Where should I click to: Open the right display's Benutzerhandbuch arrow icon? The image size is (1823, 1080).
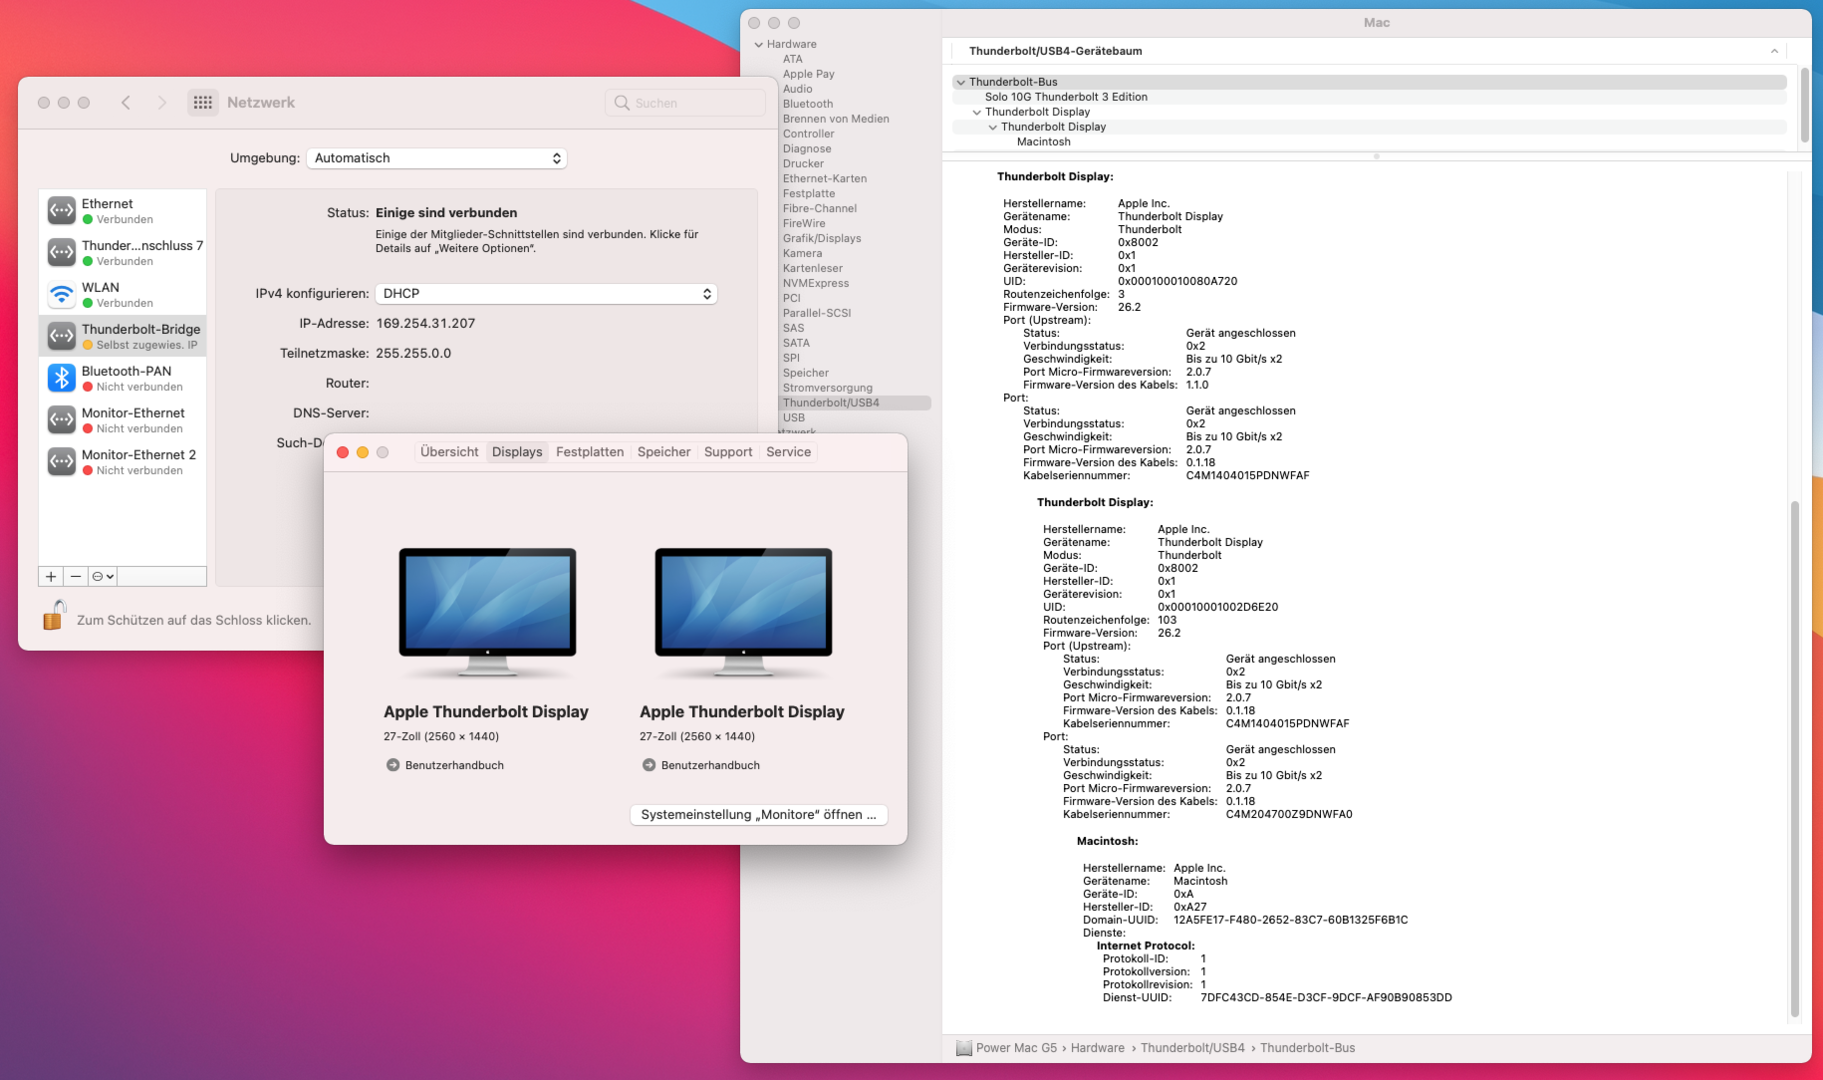pos(649,765)
